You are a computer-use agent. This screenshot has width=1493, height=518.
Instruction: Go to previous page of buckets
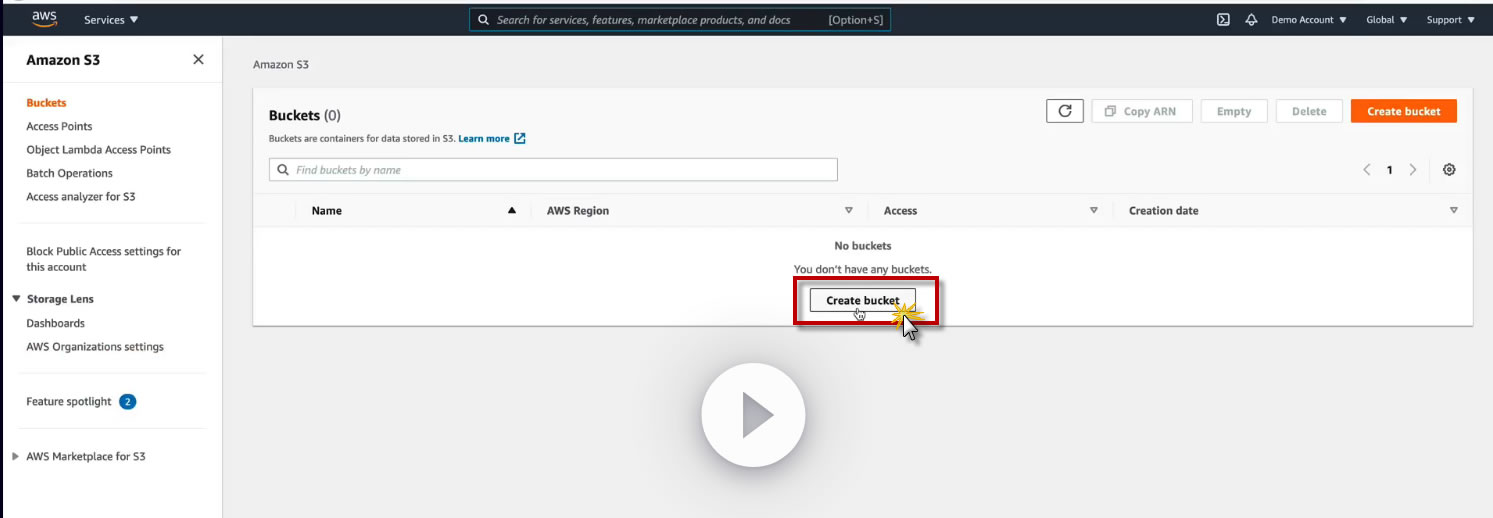pyautogui.click(x=1367, y=170)
